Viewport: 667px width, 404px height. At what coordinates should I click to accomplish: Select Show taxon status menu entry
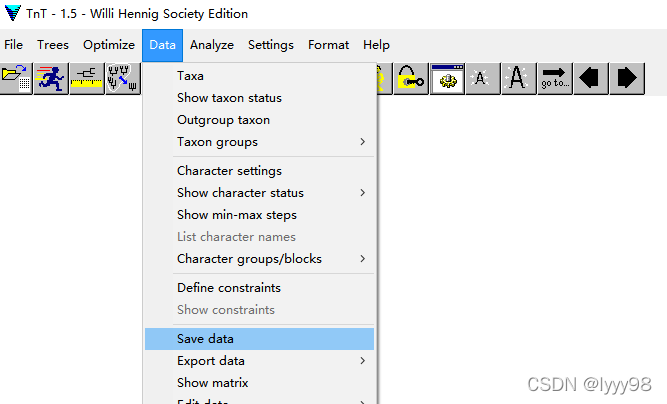[259, 98]
